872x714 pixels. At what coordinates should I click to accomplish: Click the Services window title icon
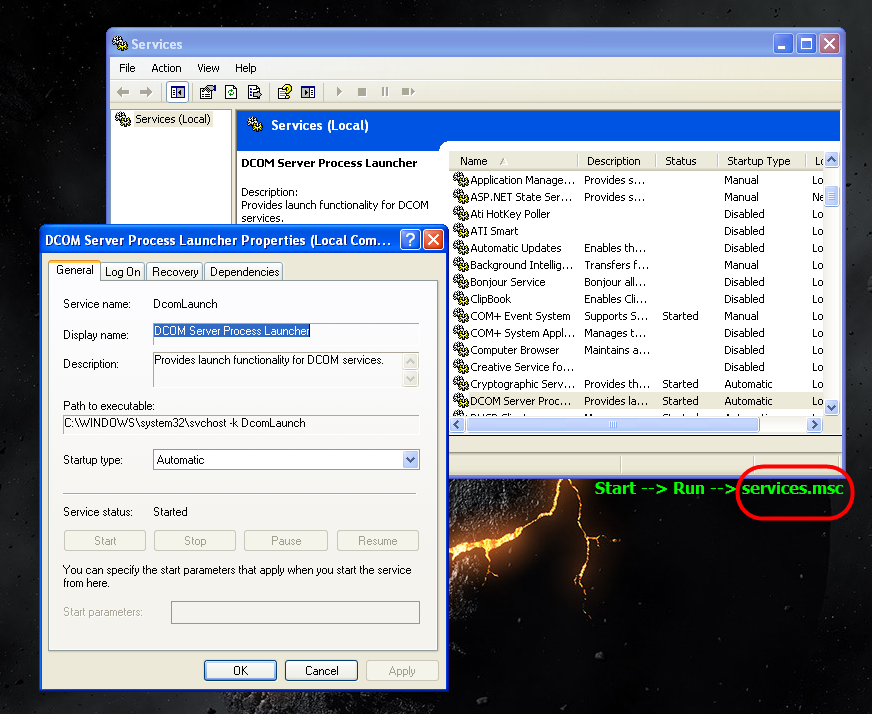tap(120, 43)
